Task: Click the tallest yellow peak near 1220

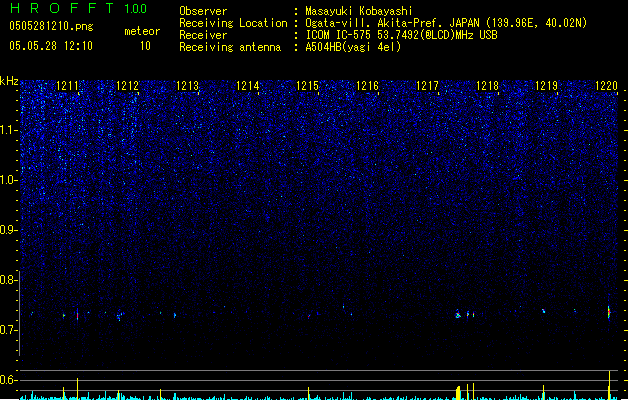Action: point(609,385)
